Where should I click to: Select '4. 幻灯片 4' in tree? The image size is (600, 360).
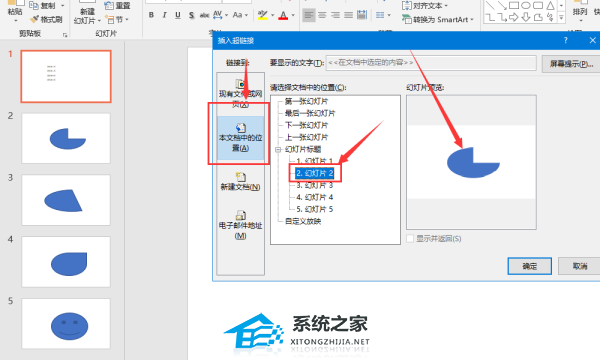tap(315, 197)
